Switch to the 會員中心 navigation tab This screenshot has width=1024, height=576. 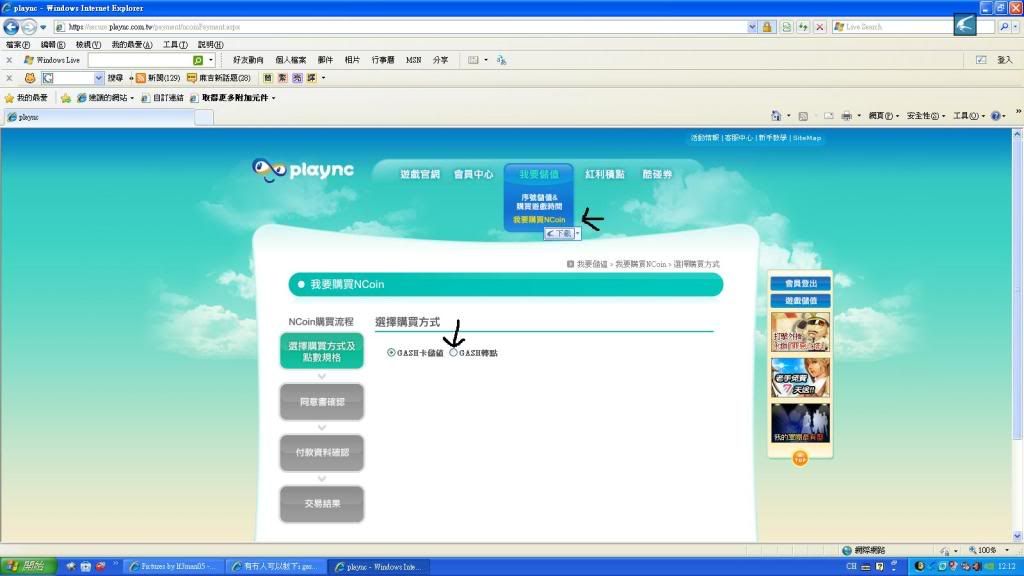(x=473, y=174)
